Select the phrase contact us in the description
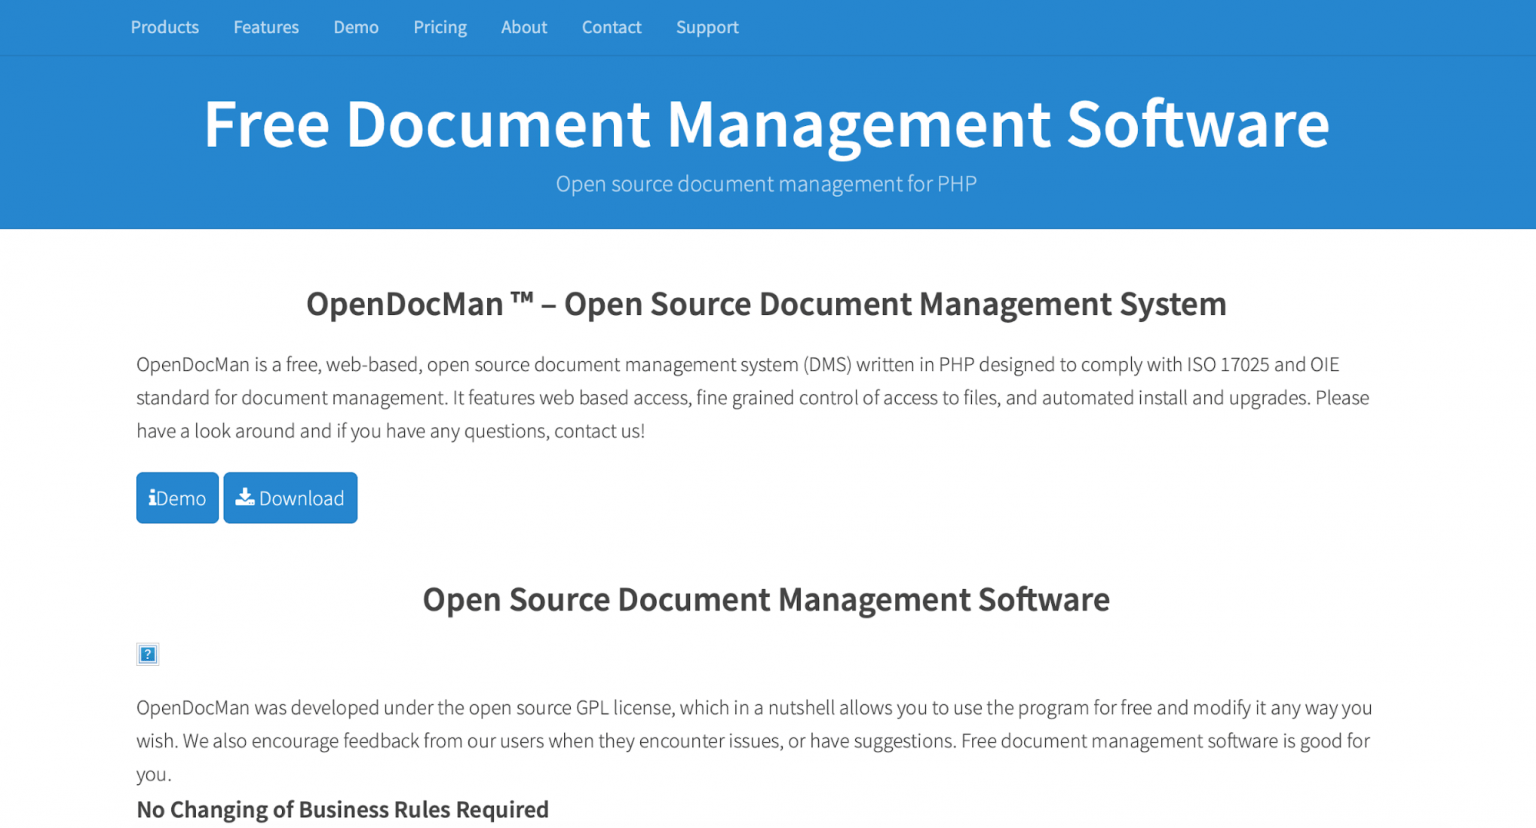This screenshot has height=828, width=1536. [597, 431]
